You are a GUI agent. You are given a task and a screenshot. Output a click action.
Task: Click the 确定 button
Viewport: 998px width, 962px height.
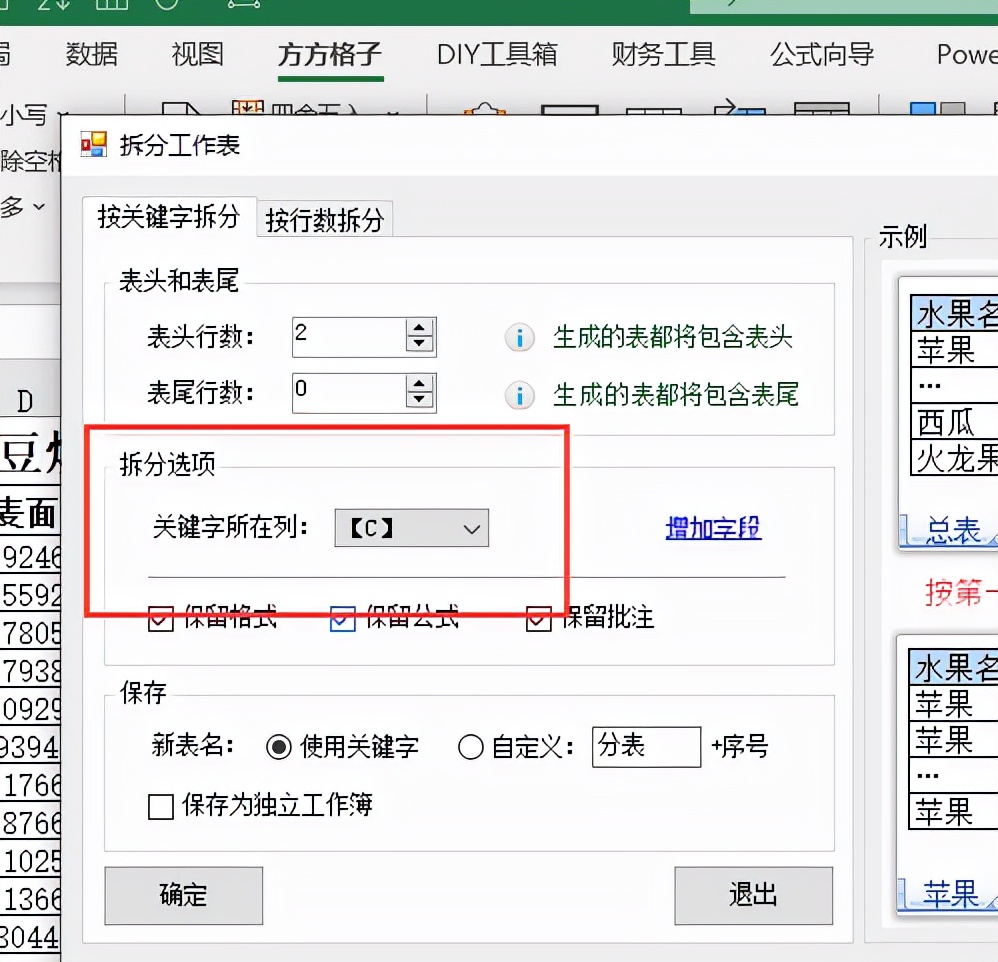pos(183,895)
